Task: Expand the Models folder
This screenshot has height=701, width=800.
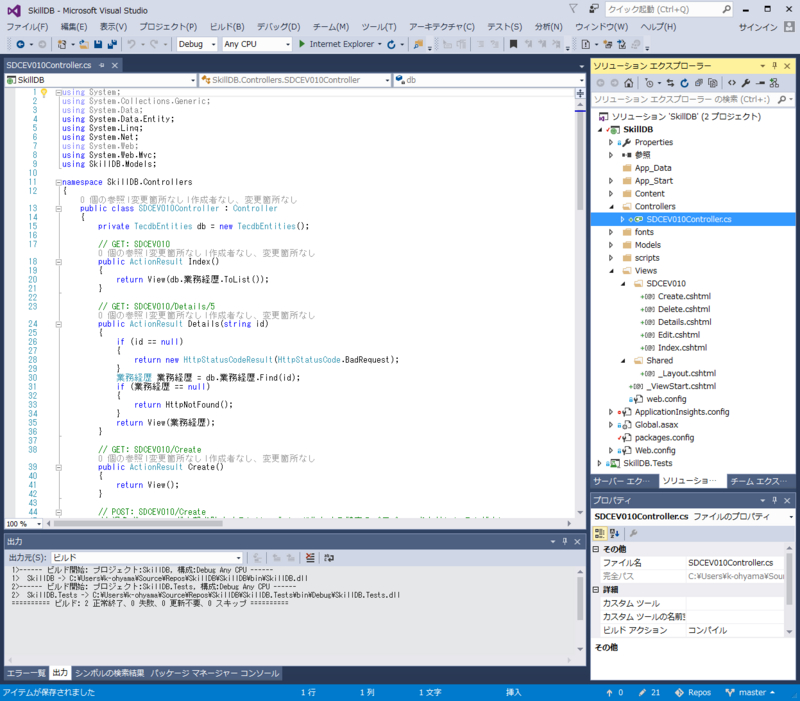Action: point(611,245)
